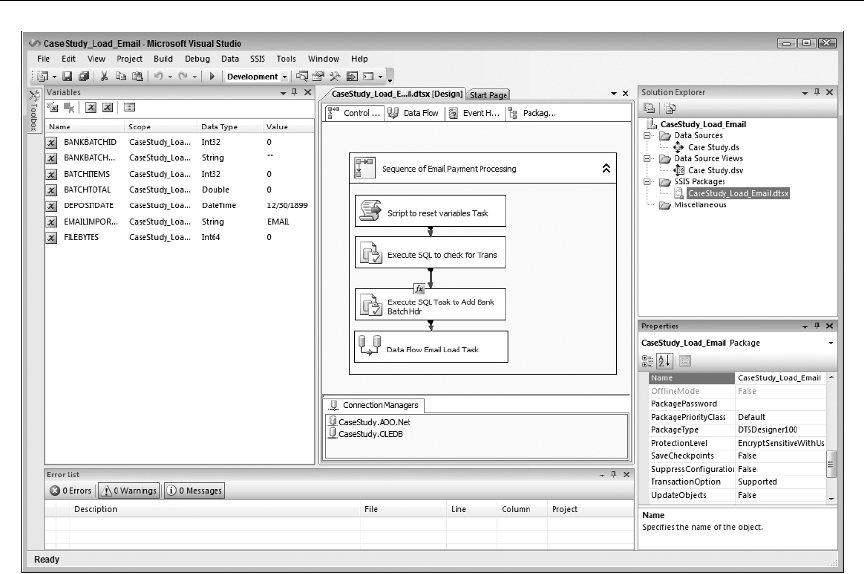Open the New Project dropdown arrow

click(54, 77)
